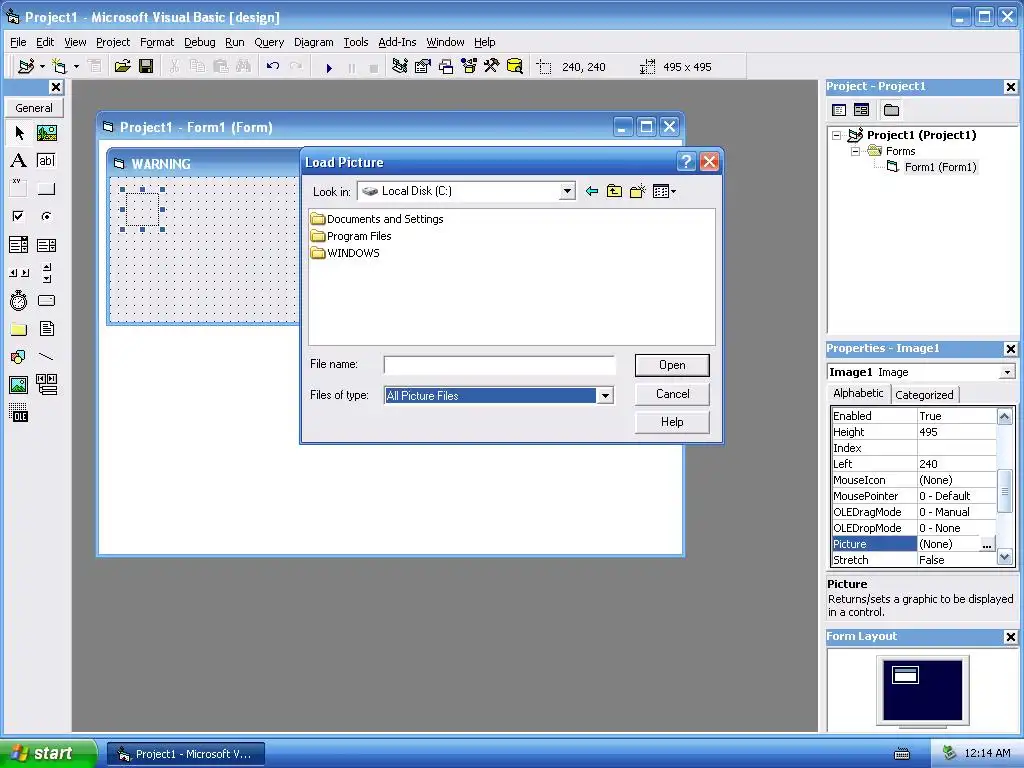The image size is (1024, 768).
Task: Open Object Browser toolbar icon
Action: pos(469,66)
